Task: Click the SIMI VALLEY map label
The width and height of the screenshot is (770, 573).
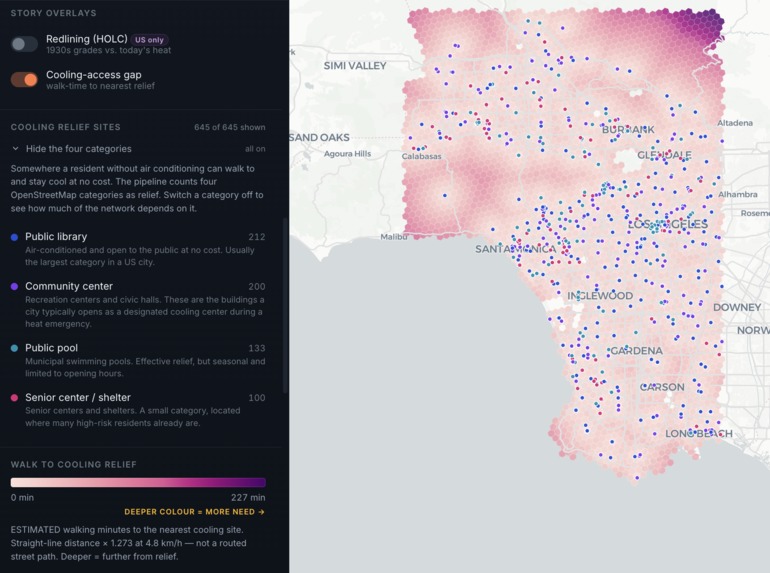Action: click(355, 66)
